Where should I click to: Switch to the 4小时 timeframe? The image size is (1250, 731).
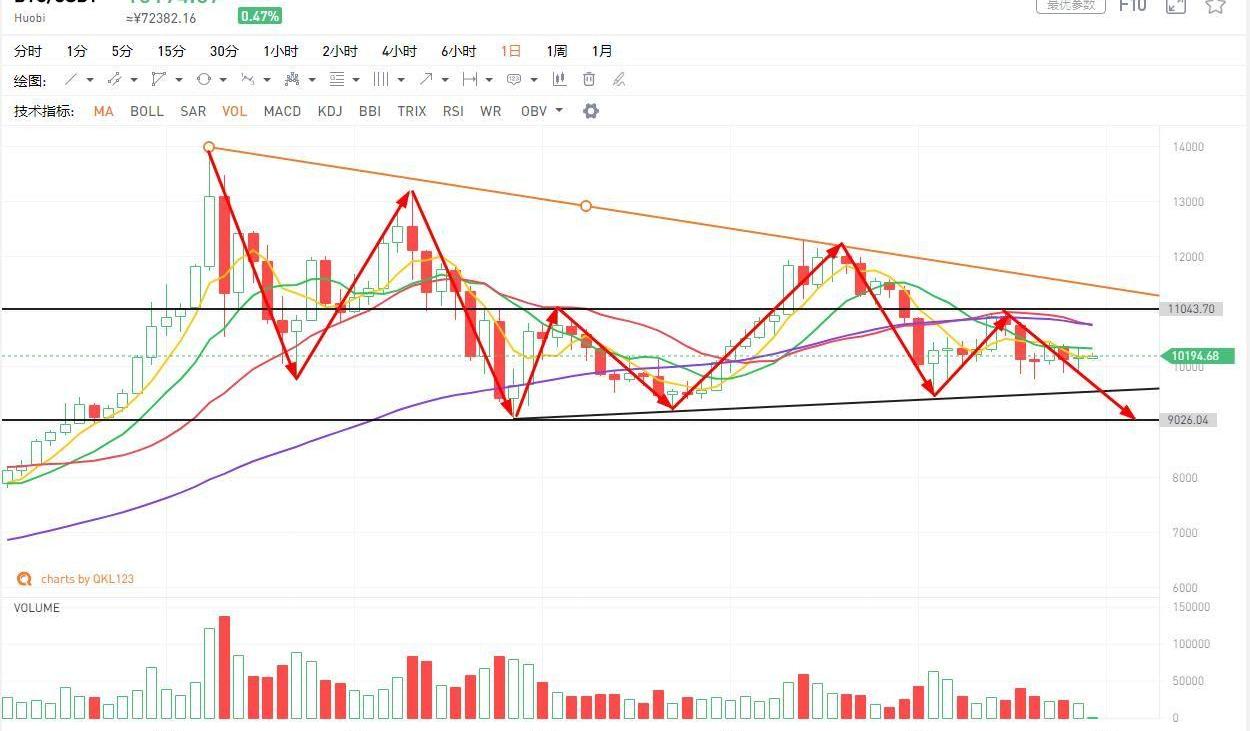tap(399, 51)
